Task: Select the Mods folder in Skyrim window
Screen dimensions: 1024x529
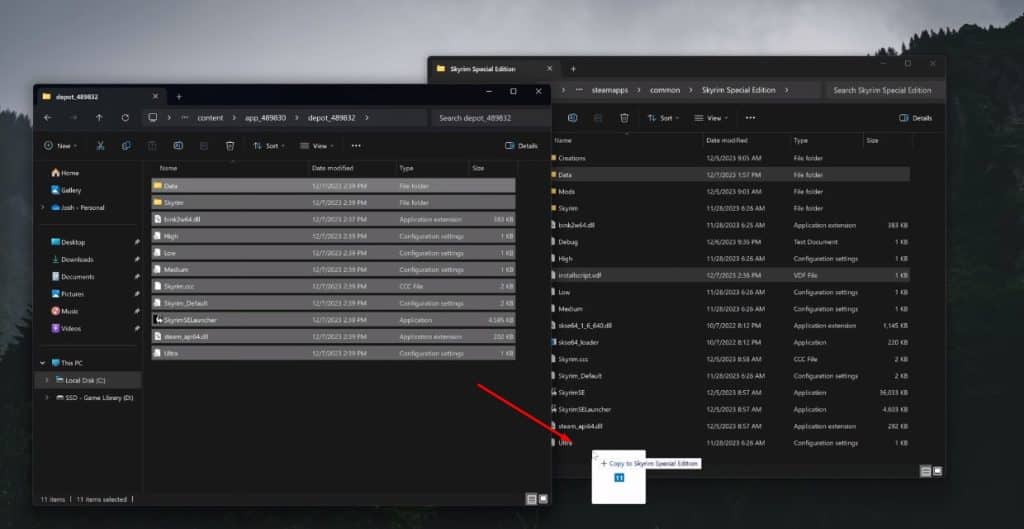Action: pos(730,191)
